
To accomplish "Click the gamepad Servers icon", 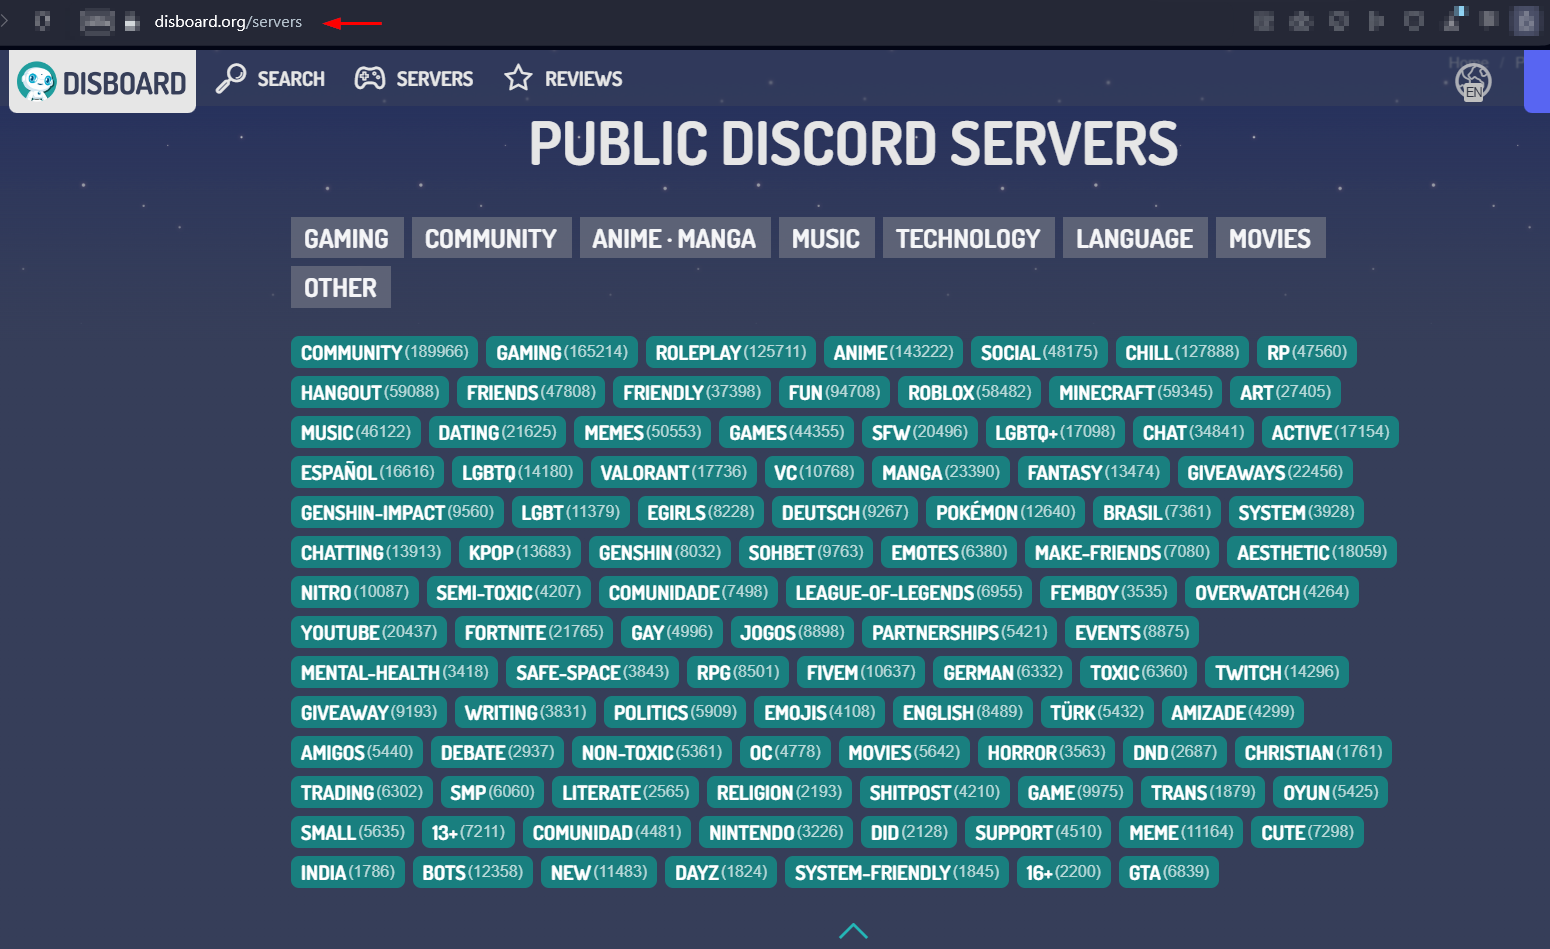I will tap(370, 78).
